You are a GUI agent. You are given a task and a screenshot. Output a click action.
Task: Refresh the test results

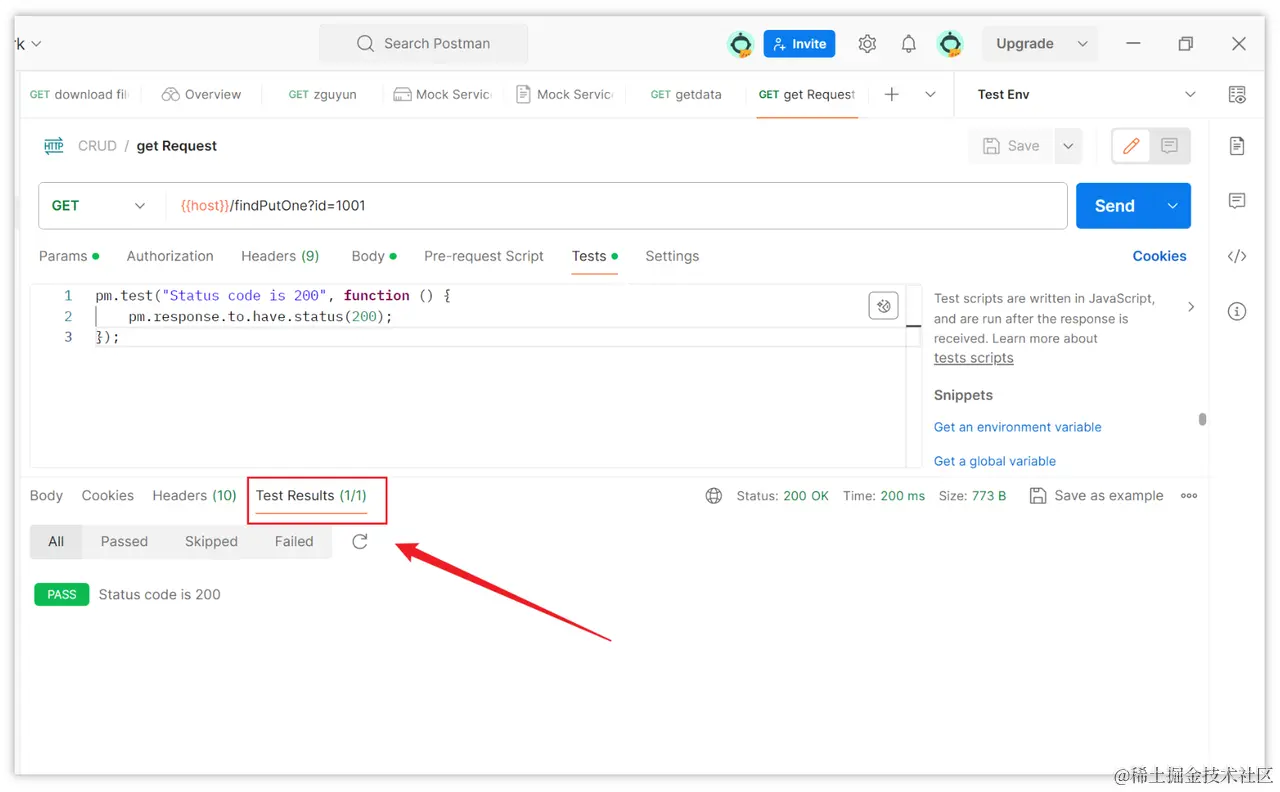point(360,541)
